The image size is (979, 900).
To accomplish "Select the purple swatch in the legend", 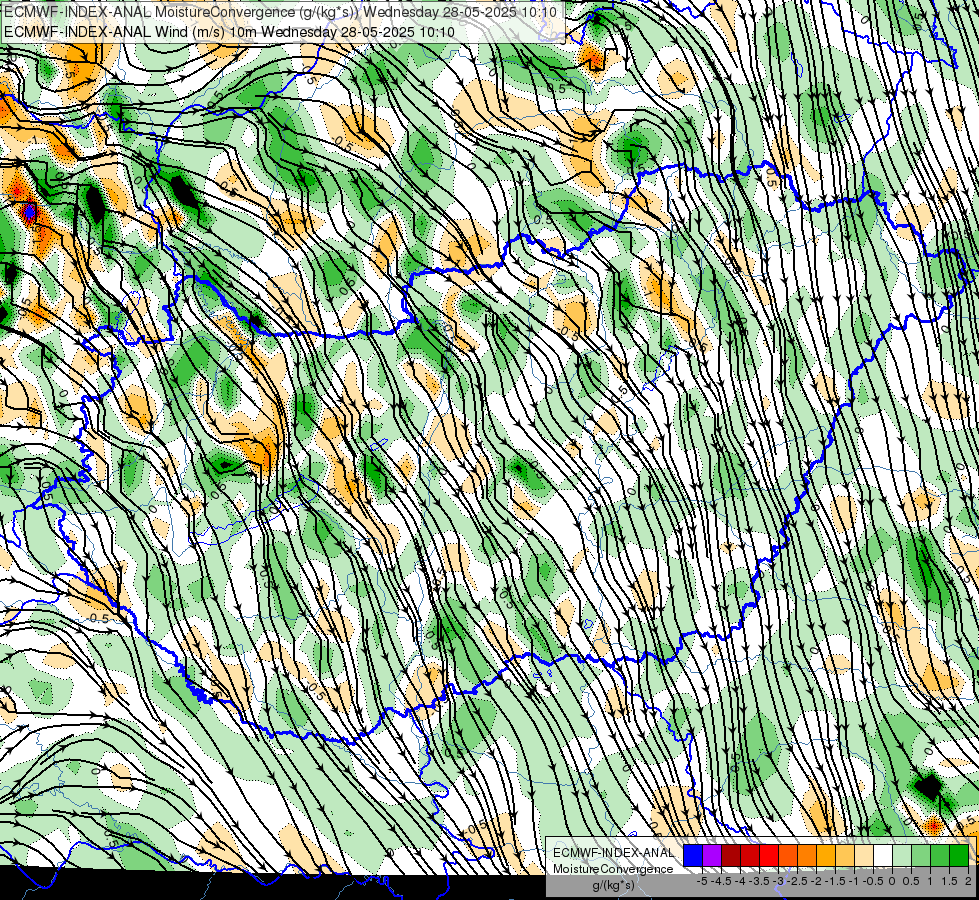I will 712,855.
